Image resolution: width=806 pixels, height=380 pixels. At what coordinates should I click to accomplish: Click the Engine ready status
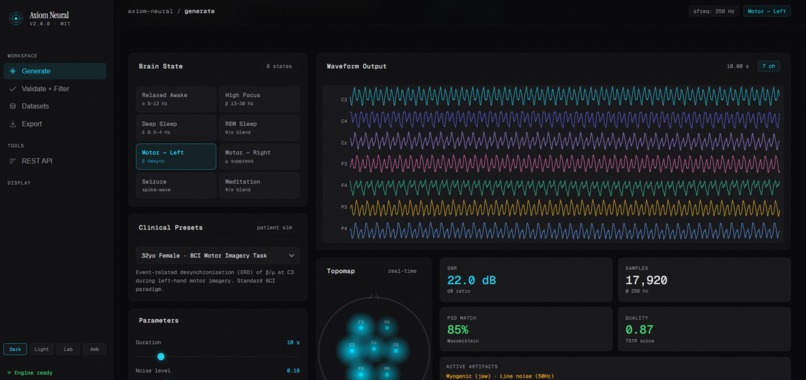(31, 373)
